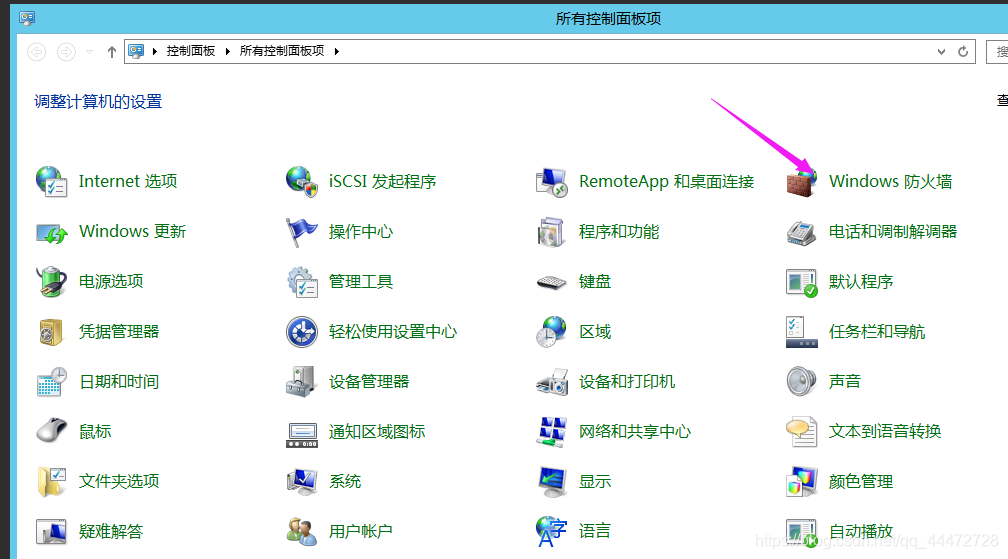Open the 设备管理器 link
The image size is (1008, 559).
369,382
